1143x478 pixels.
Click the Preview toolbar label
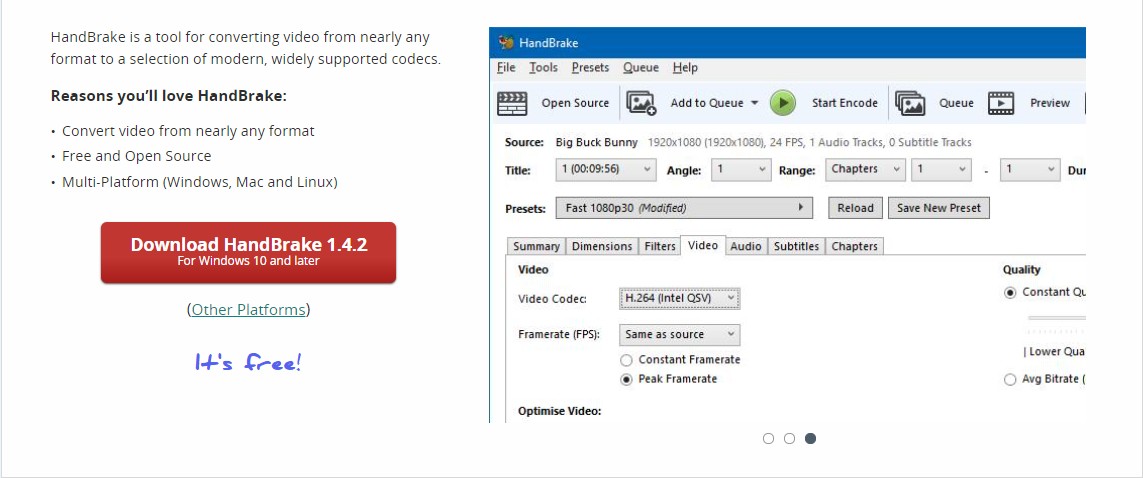(x=1050, y=103)
